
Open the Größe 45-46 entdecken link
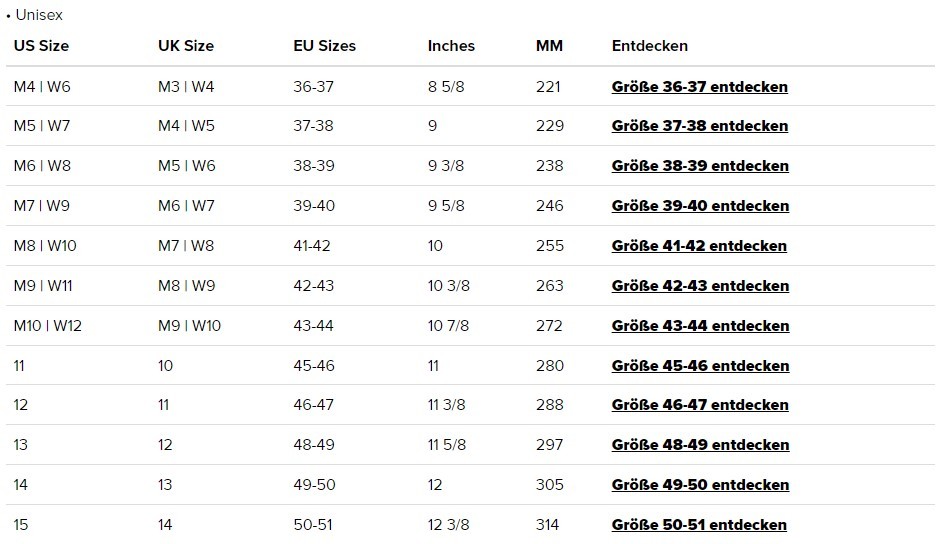(699, 366)
